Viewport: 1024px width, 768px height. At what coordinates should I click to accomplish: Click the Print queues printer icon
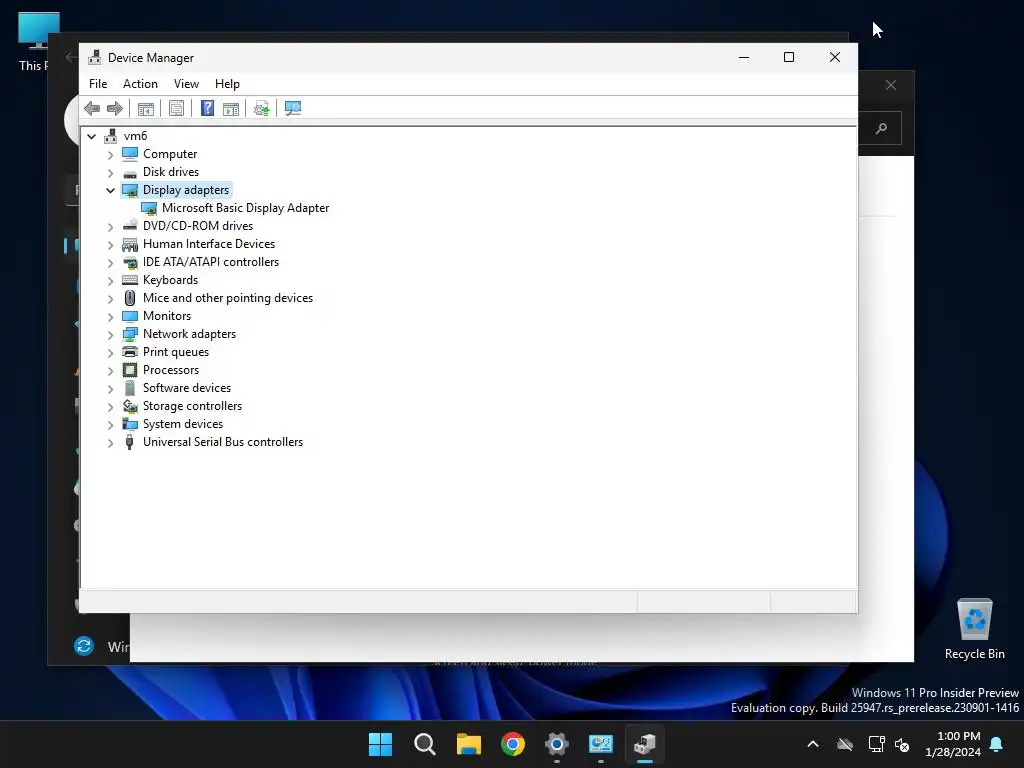(130, 352)
